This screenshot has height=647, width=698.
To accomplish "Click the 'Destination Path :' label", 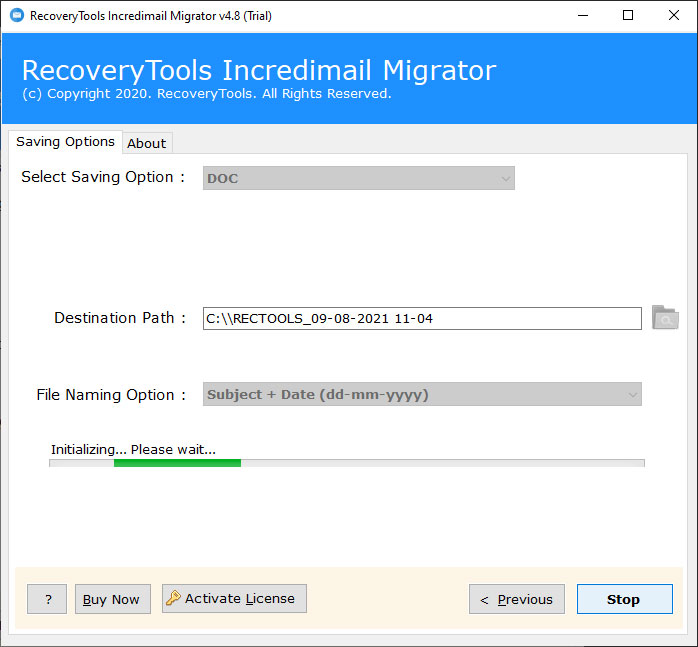I will (x=120, y=317).
